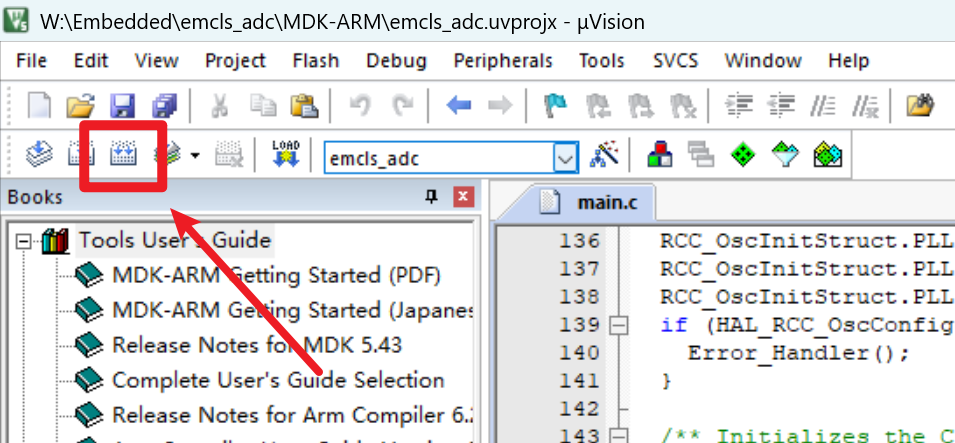Go to next bookmark icon
Image resolution: width=955 pixels, height=443 pixels.
[640, 105]
